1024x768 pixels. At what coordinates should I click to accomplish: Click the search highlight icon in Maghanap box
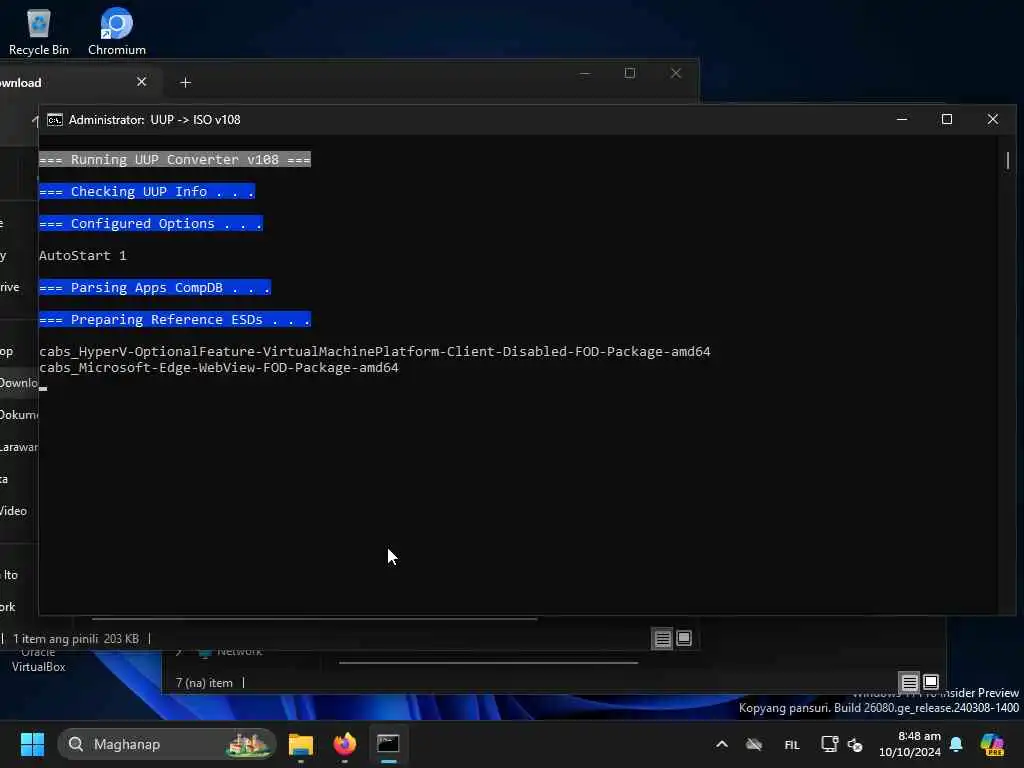coord(248,744)
